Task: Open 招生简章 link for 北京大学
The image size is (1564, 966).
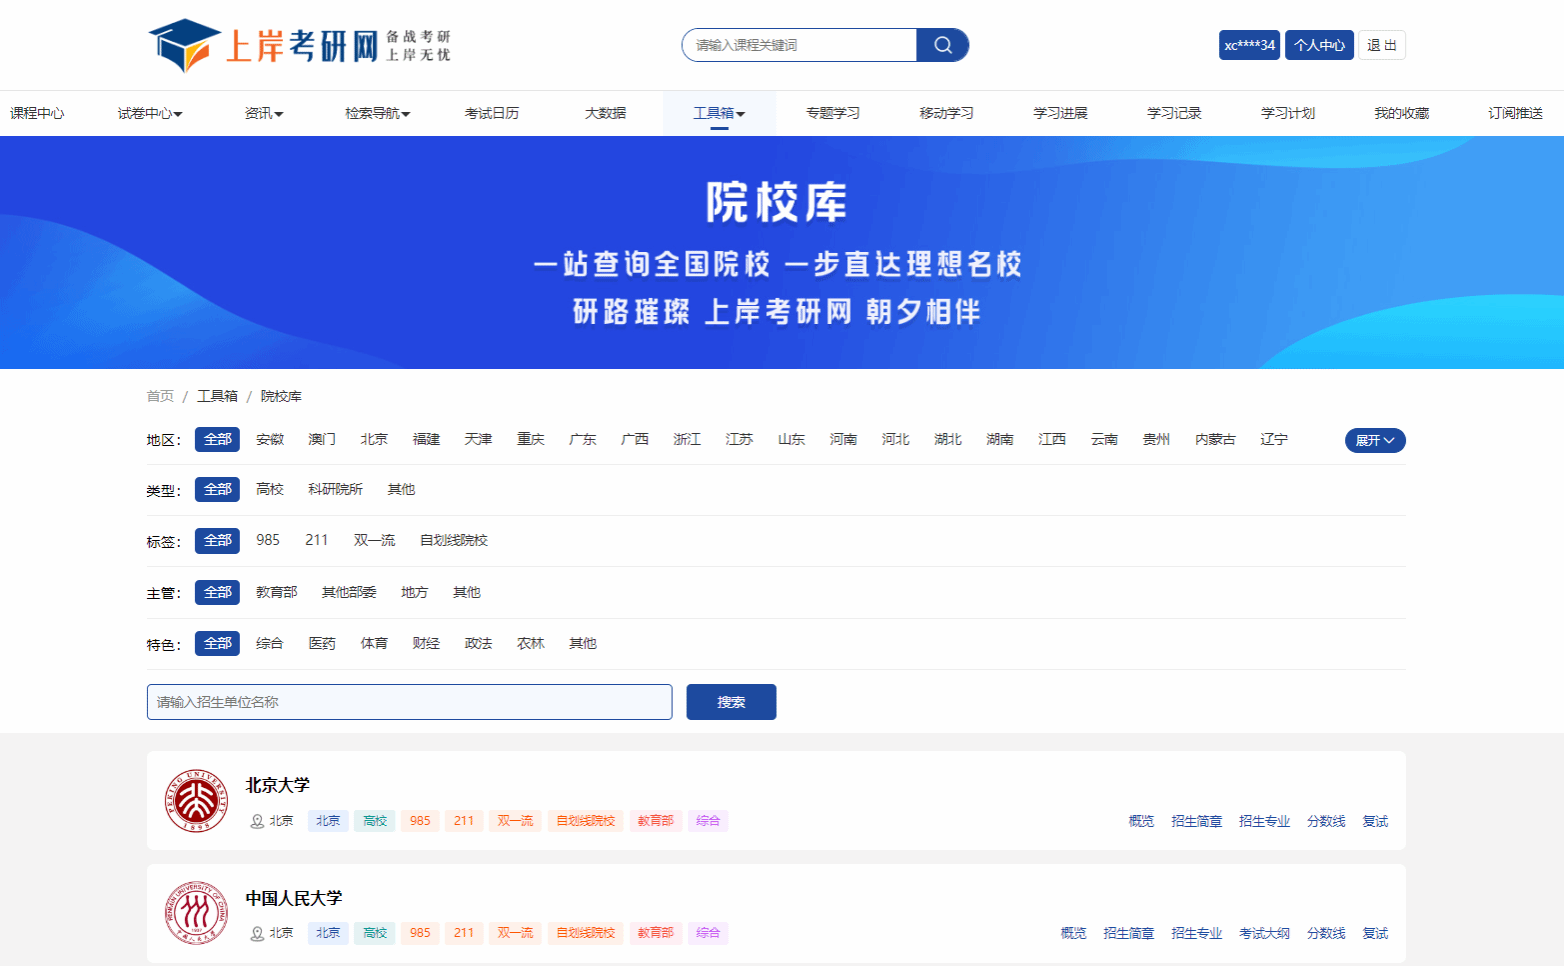Action: point(1196,821)
